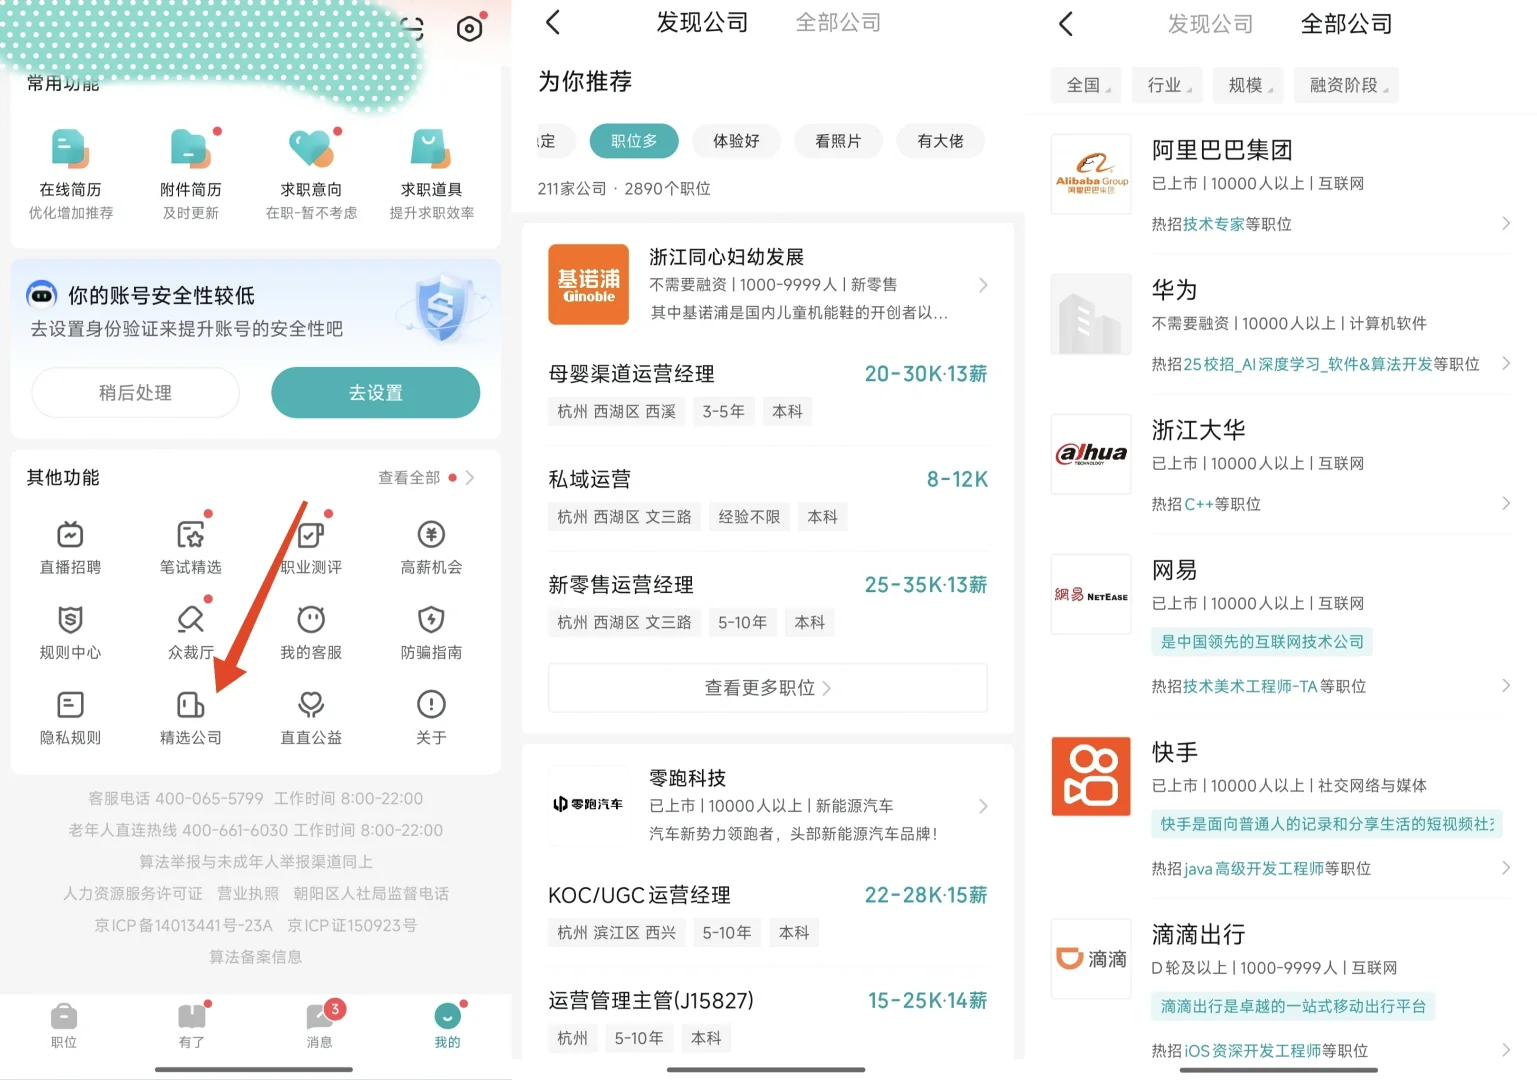Viewport: 1537px width, 1080px height.
Task: Open 防骗指南 anti-fraud guide icon
Action: [431, 620]
